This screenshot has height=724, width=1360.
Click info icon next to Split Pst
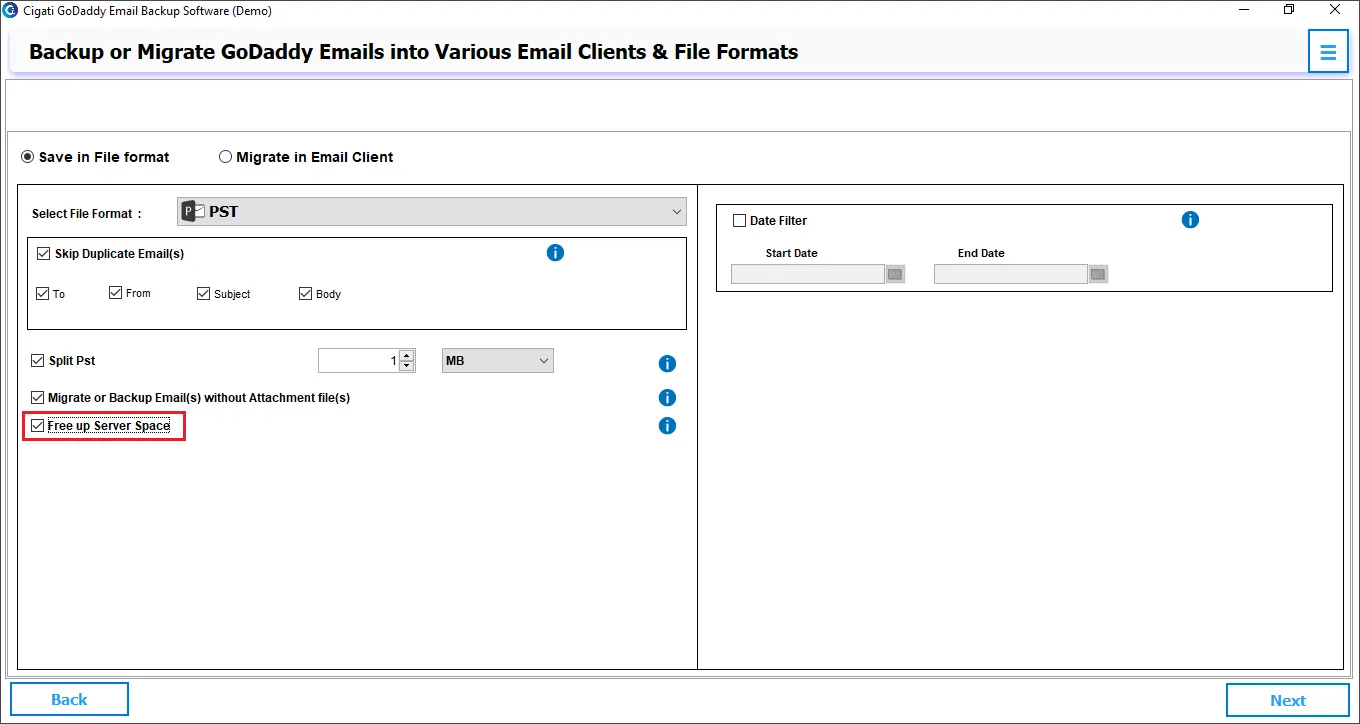(x=667, y=364)
